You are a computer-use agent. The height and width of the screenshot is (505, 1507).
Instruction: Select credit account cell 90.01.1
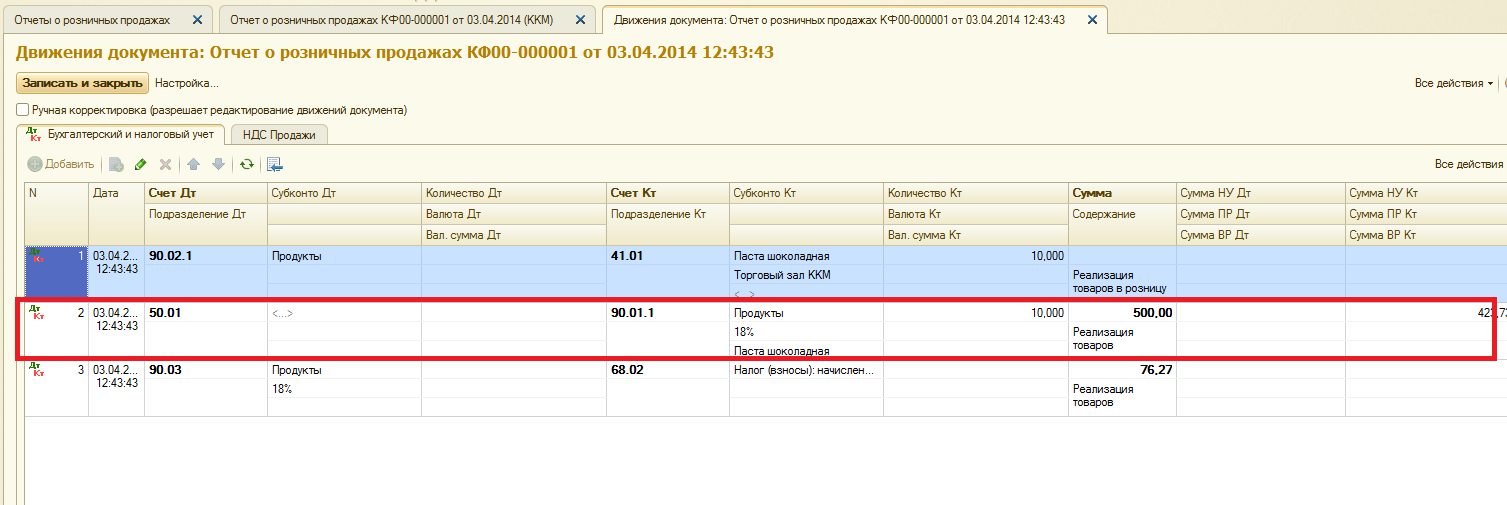[x=668, y=313]
